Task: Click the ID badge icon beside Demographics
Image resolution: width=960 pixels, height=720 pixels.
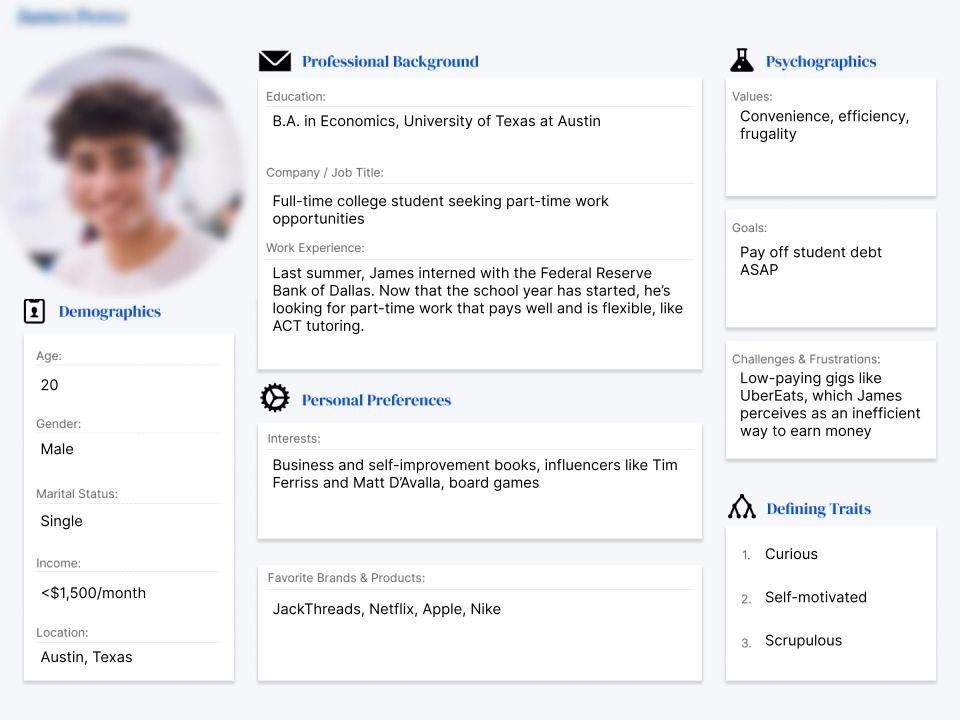Action: (x=34, y=311)
